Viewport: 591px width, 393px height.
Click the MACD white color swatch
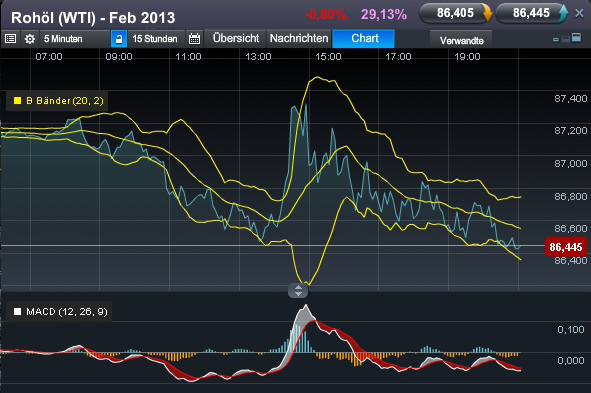[17, 312]
